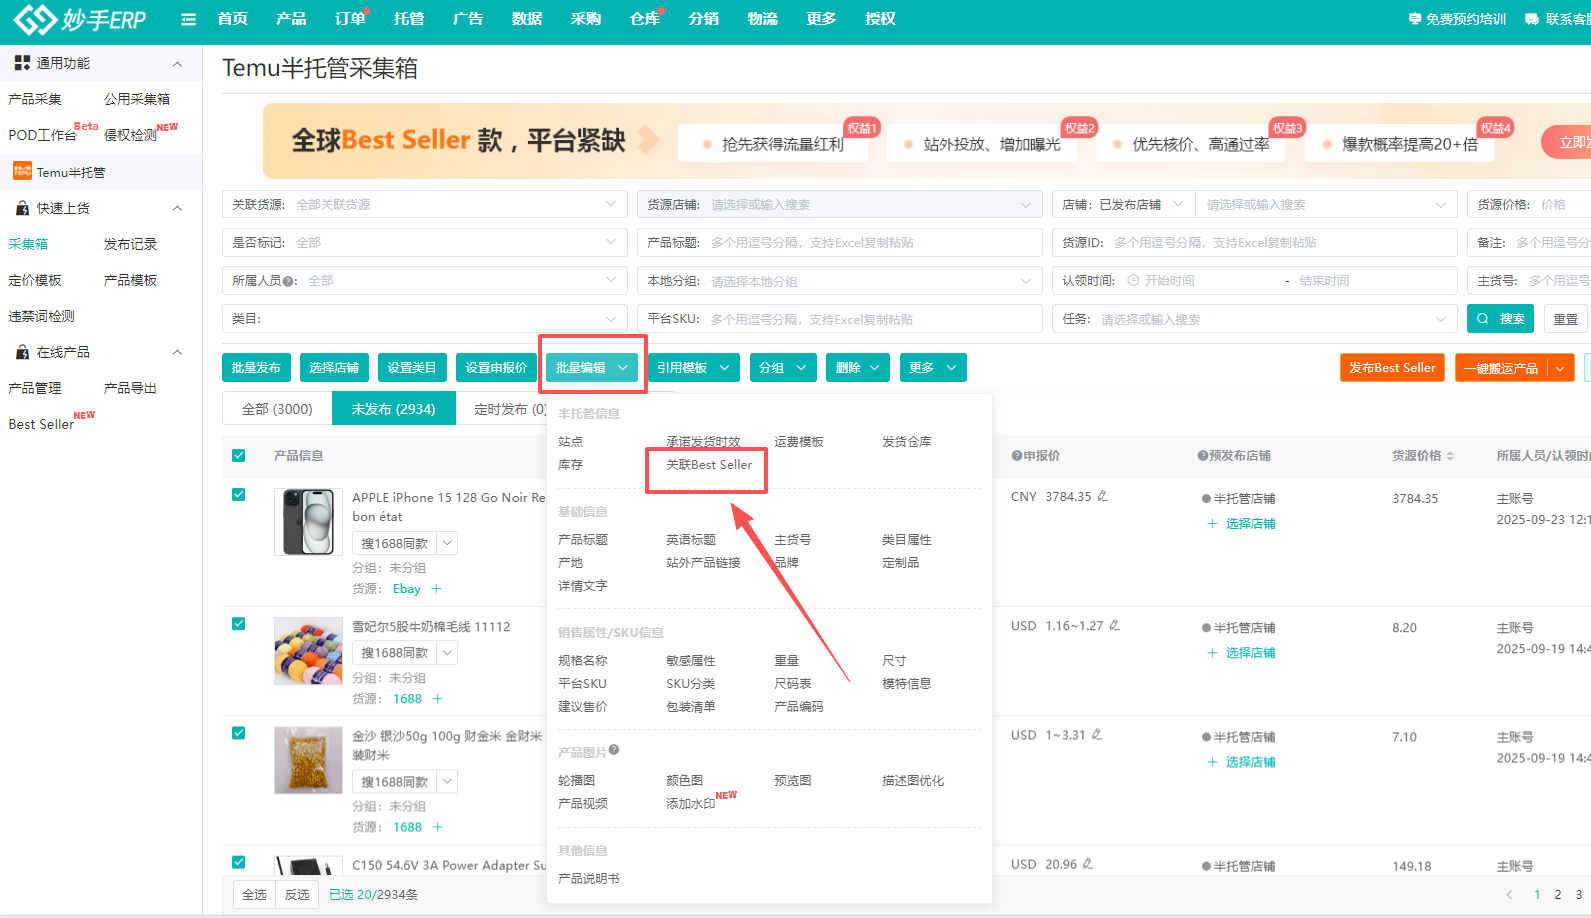
Task: Click the 重置 button
Action: tap(1566, 319)
